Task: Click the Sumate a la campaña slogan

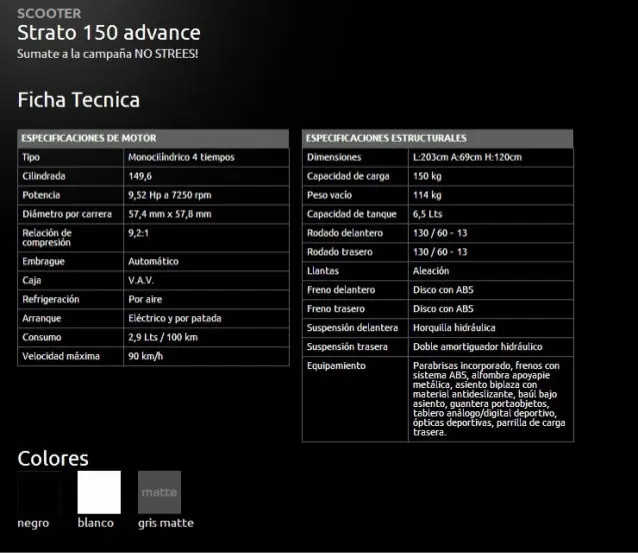Action: [107, 54]
